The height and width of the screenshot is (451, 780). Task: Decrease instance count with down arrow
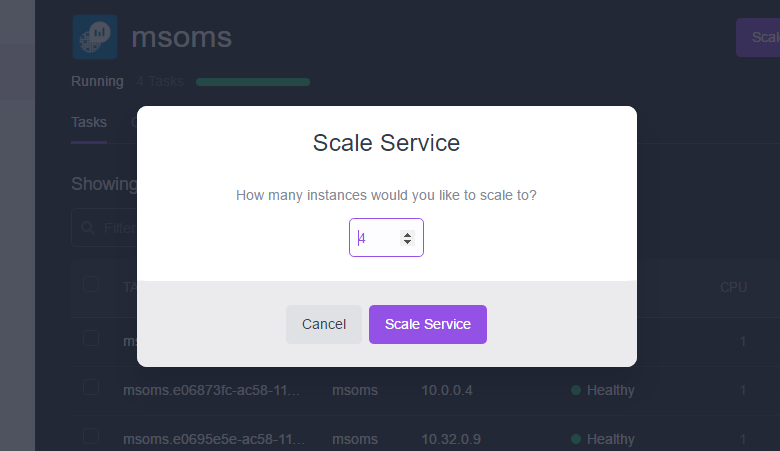point(407,242)
